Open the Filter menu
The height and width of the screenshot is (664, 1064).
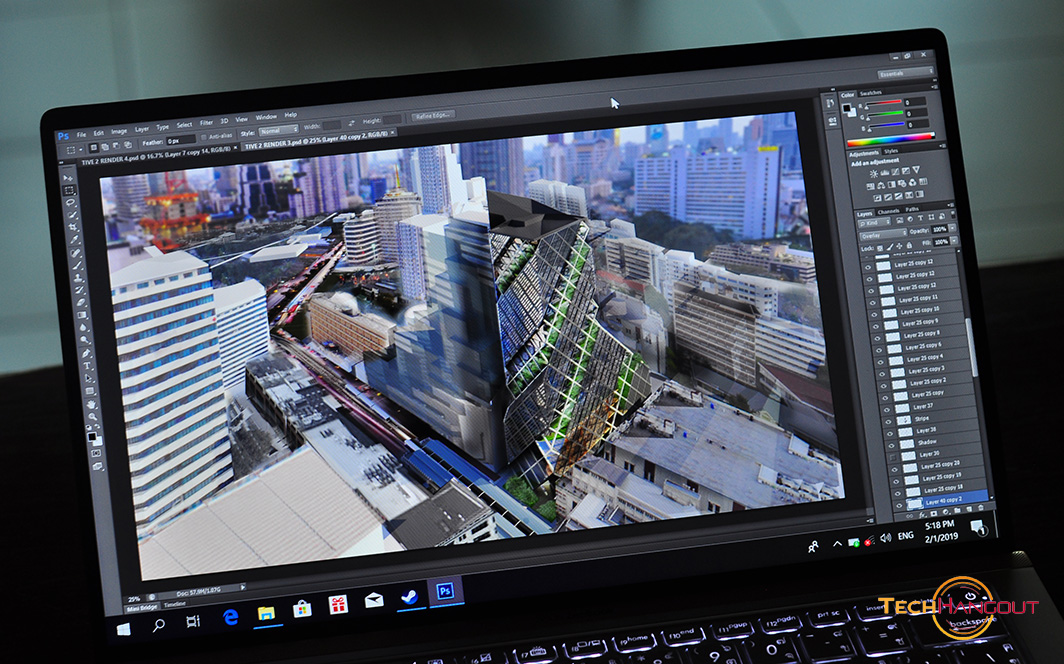[206, 123]
